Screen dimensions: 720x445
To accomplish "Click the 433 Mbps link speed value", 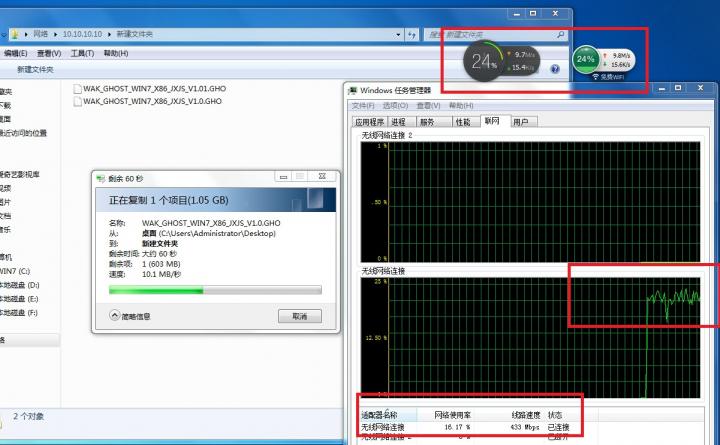I will [525, 427].
